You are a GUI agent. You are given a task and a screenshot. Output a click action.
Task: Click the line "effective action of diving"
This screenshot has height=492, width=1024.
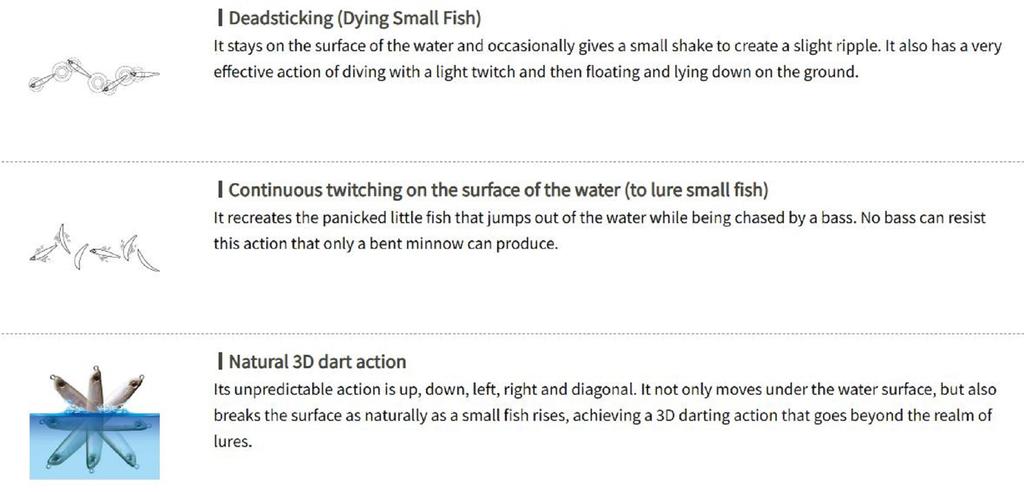[536, 72]
